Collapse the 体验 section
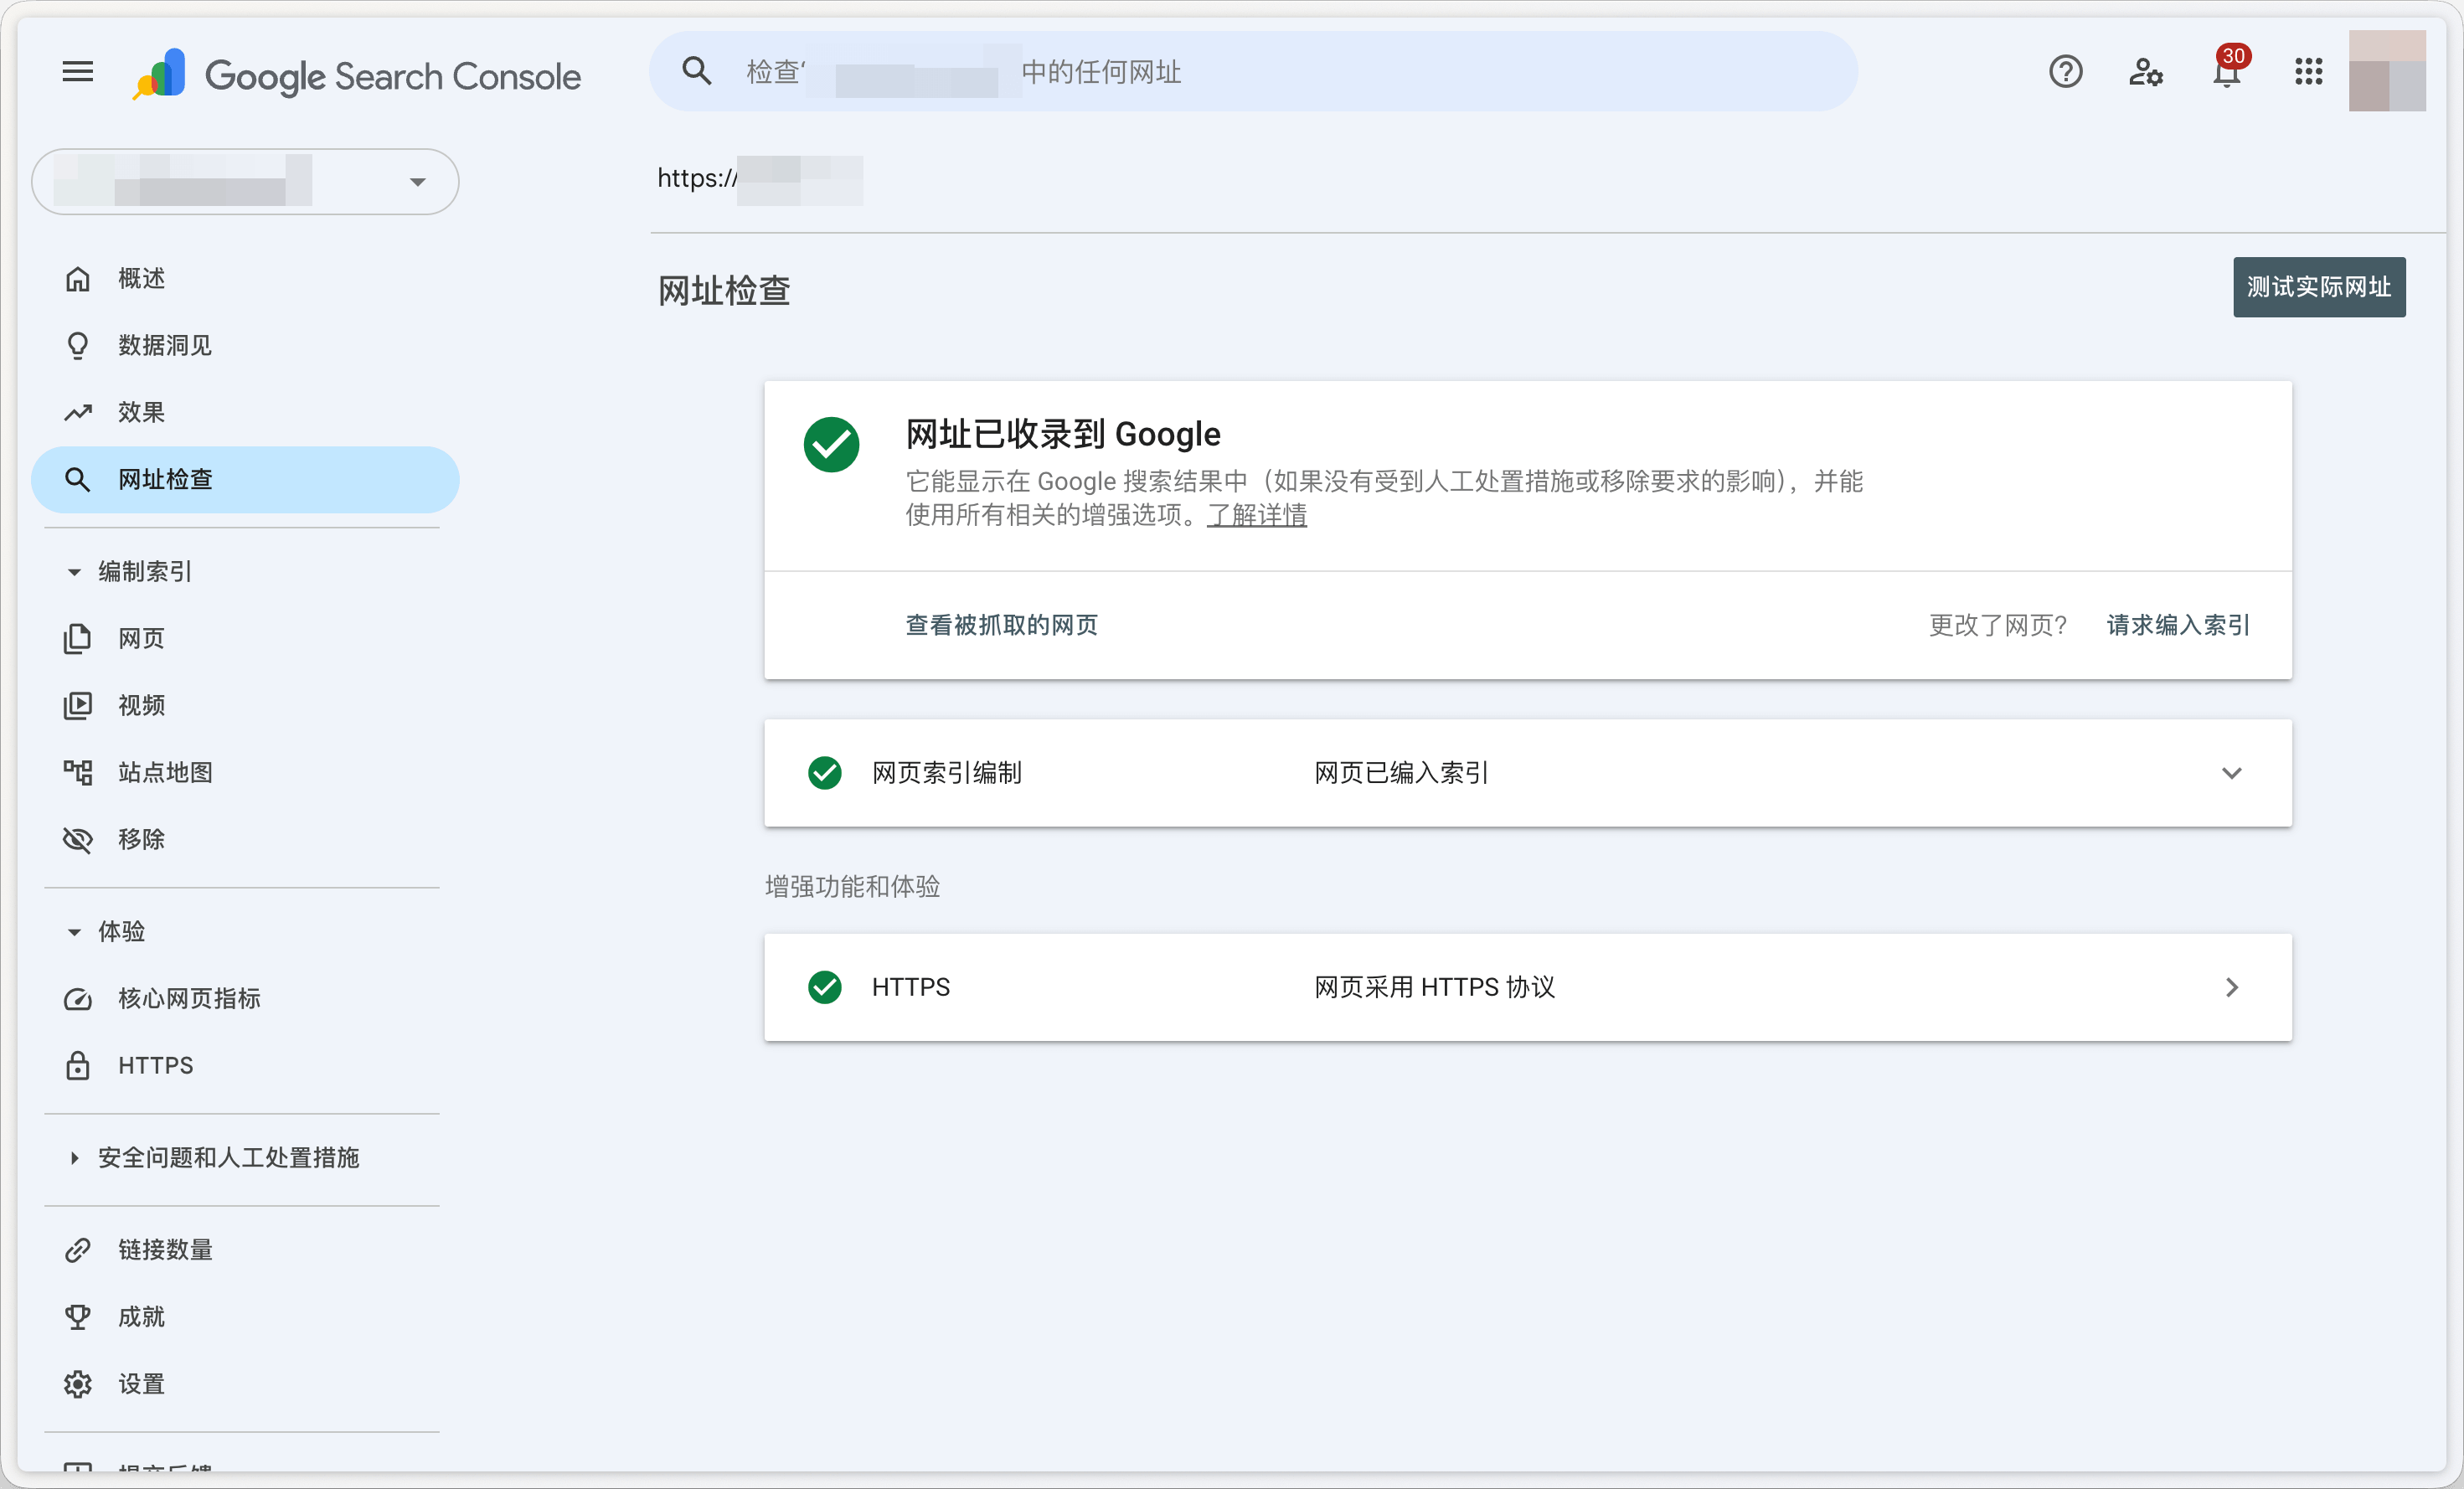This screenshot has width=2464, height=1489. click(x=106, y=931)
